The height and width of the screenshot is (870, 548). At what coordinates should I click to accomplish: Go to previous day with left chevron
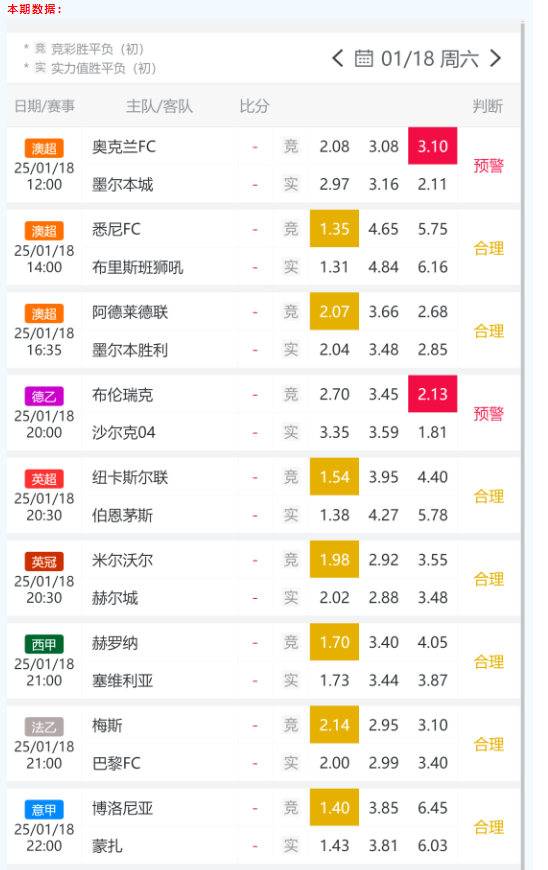click(x=337, y=58)
